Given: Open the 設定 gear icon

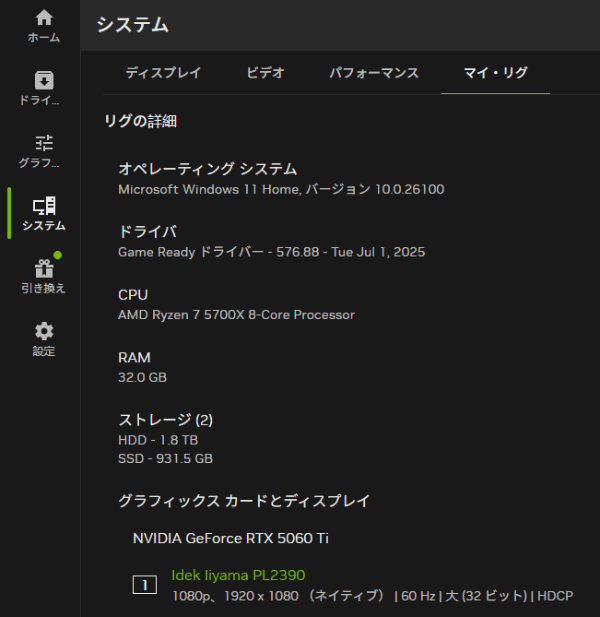Looking at the screenshot, I should pyautogui.click(x=44, y=331).
